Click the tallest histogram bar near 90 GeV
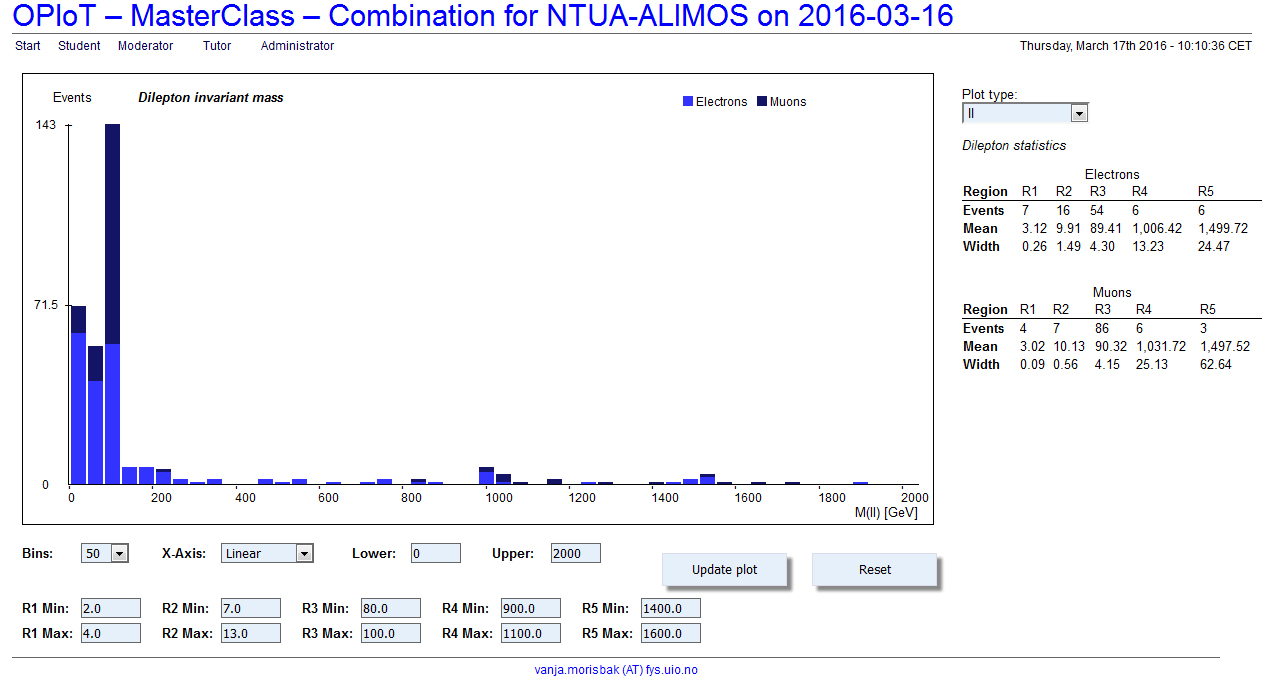 coord(112,304)
